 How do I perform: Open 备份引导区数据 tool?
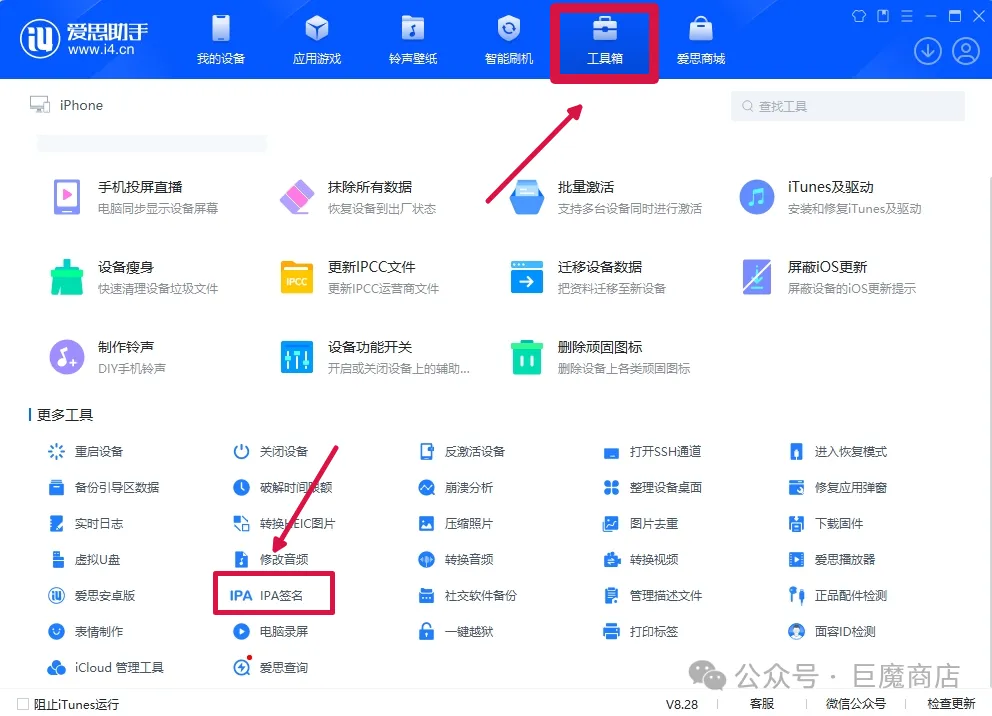click(104, 488)
